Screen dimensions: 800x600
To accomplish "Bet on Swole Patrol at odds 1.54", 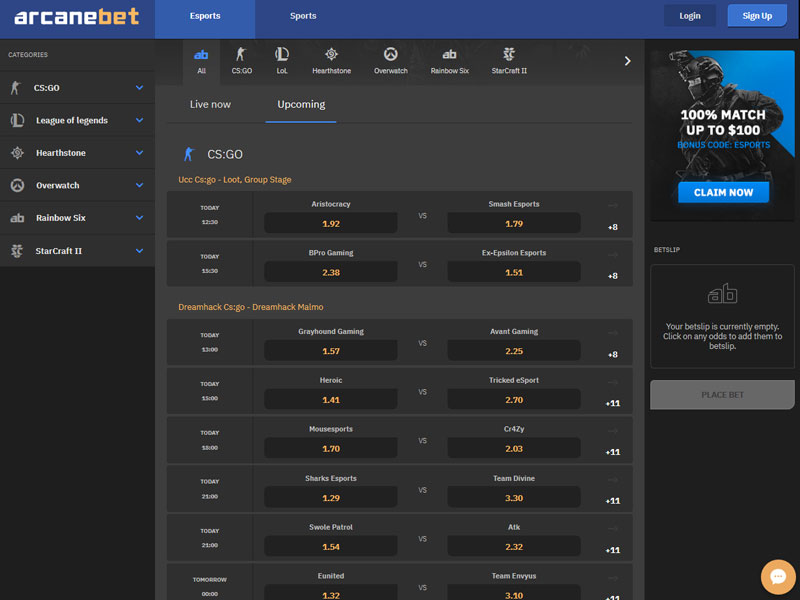I will (331, 546).
